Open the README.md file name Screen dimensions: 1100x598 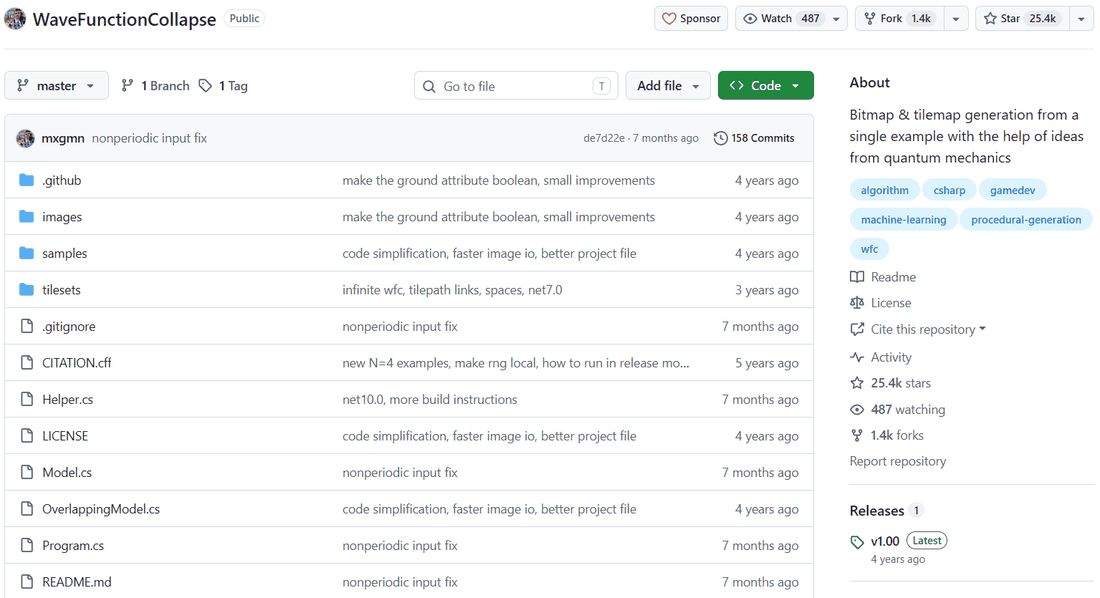tap(76, 582)
